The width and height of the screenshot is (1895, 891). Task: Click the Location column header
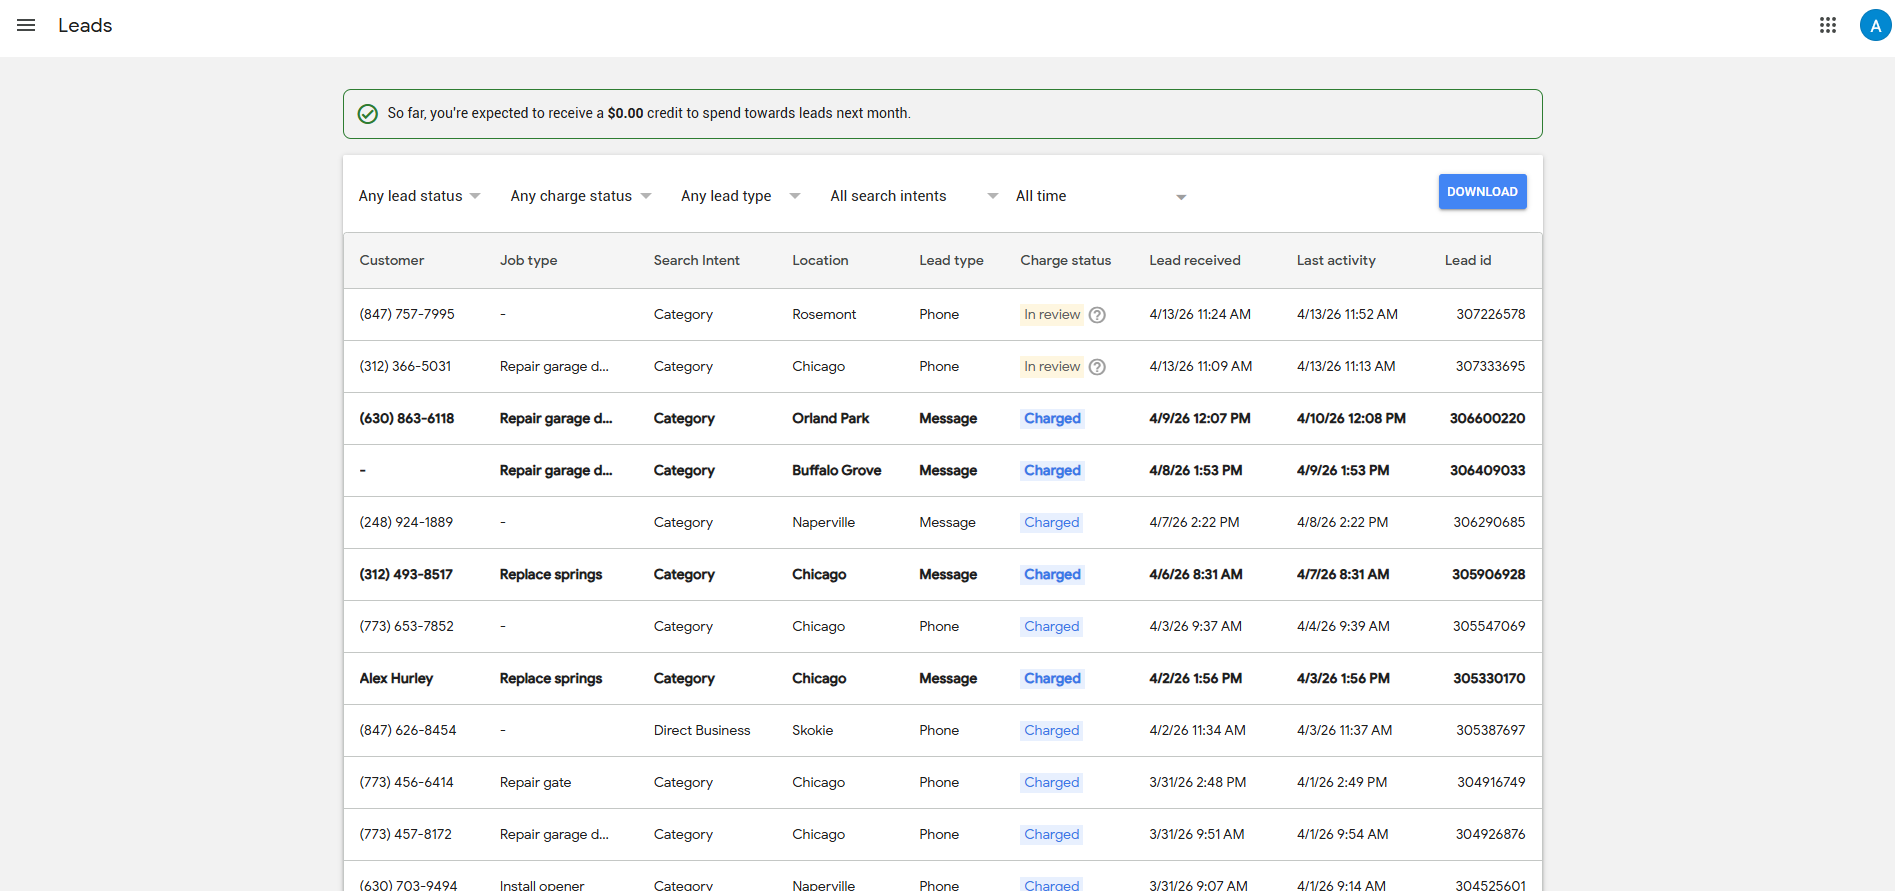click(820, 260)
